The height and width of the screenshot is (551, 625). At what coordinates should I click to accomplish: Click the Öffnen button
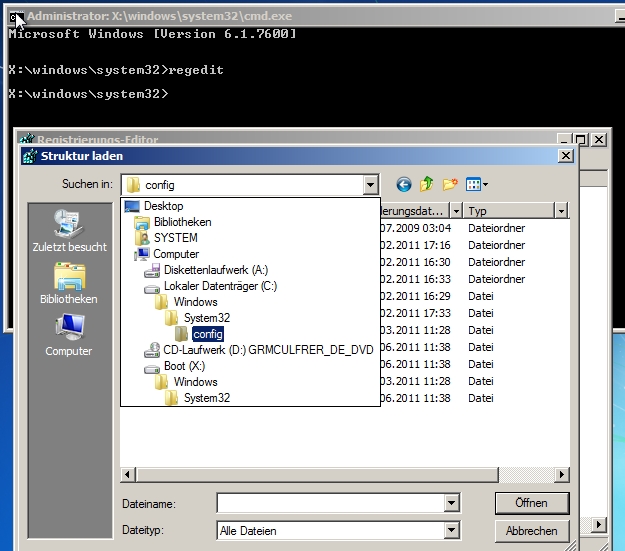coord(532,503)
